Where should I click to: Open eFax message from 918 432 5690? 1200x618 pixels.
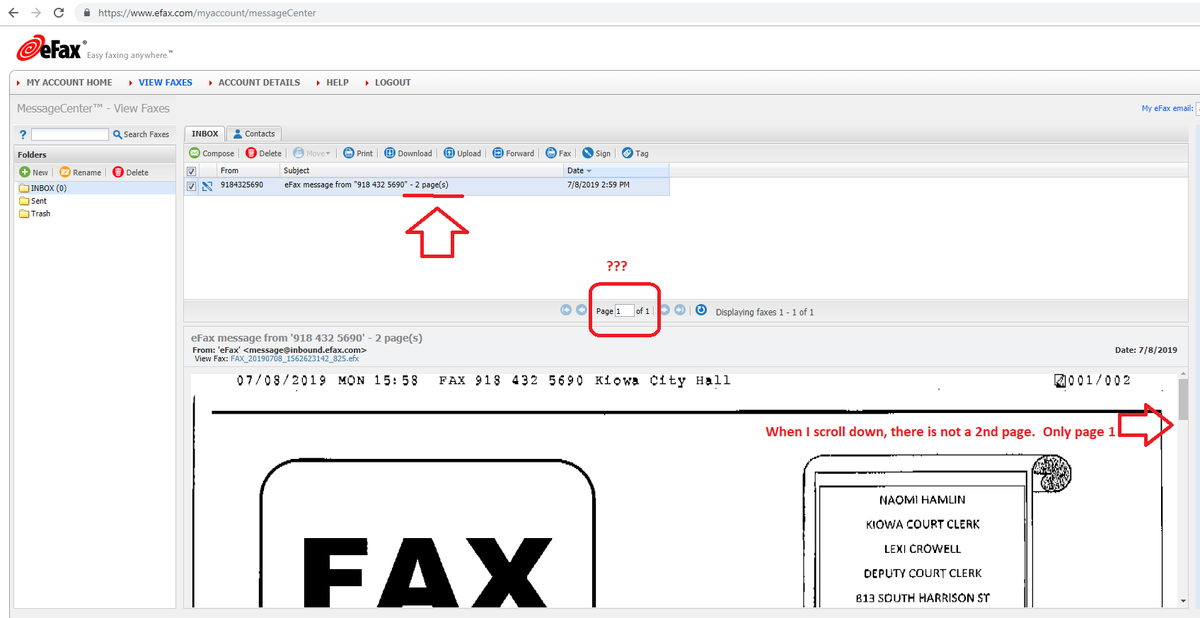[x=366, y=184]
